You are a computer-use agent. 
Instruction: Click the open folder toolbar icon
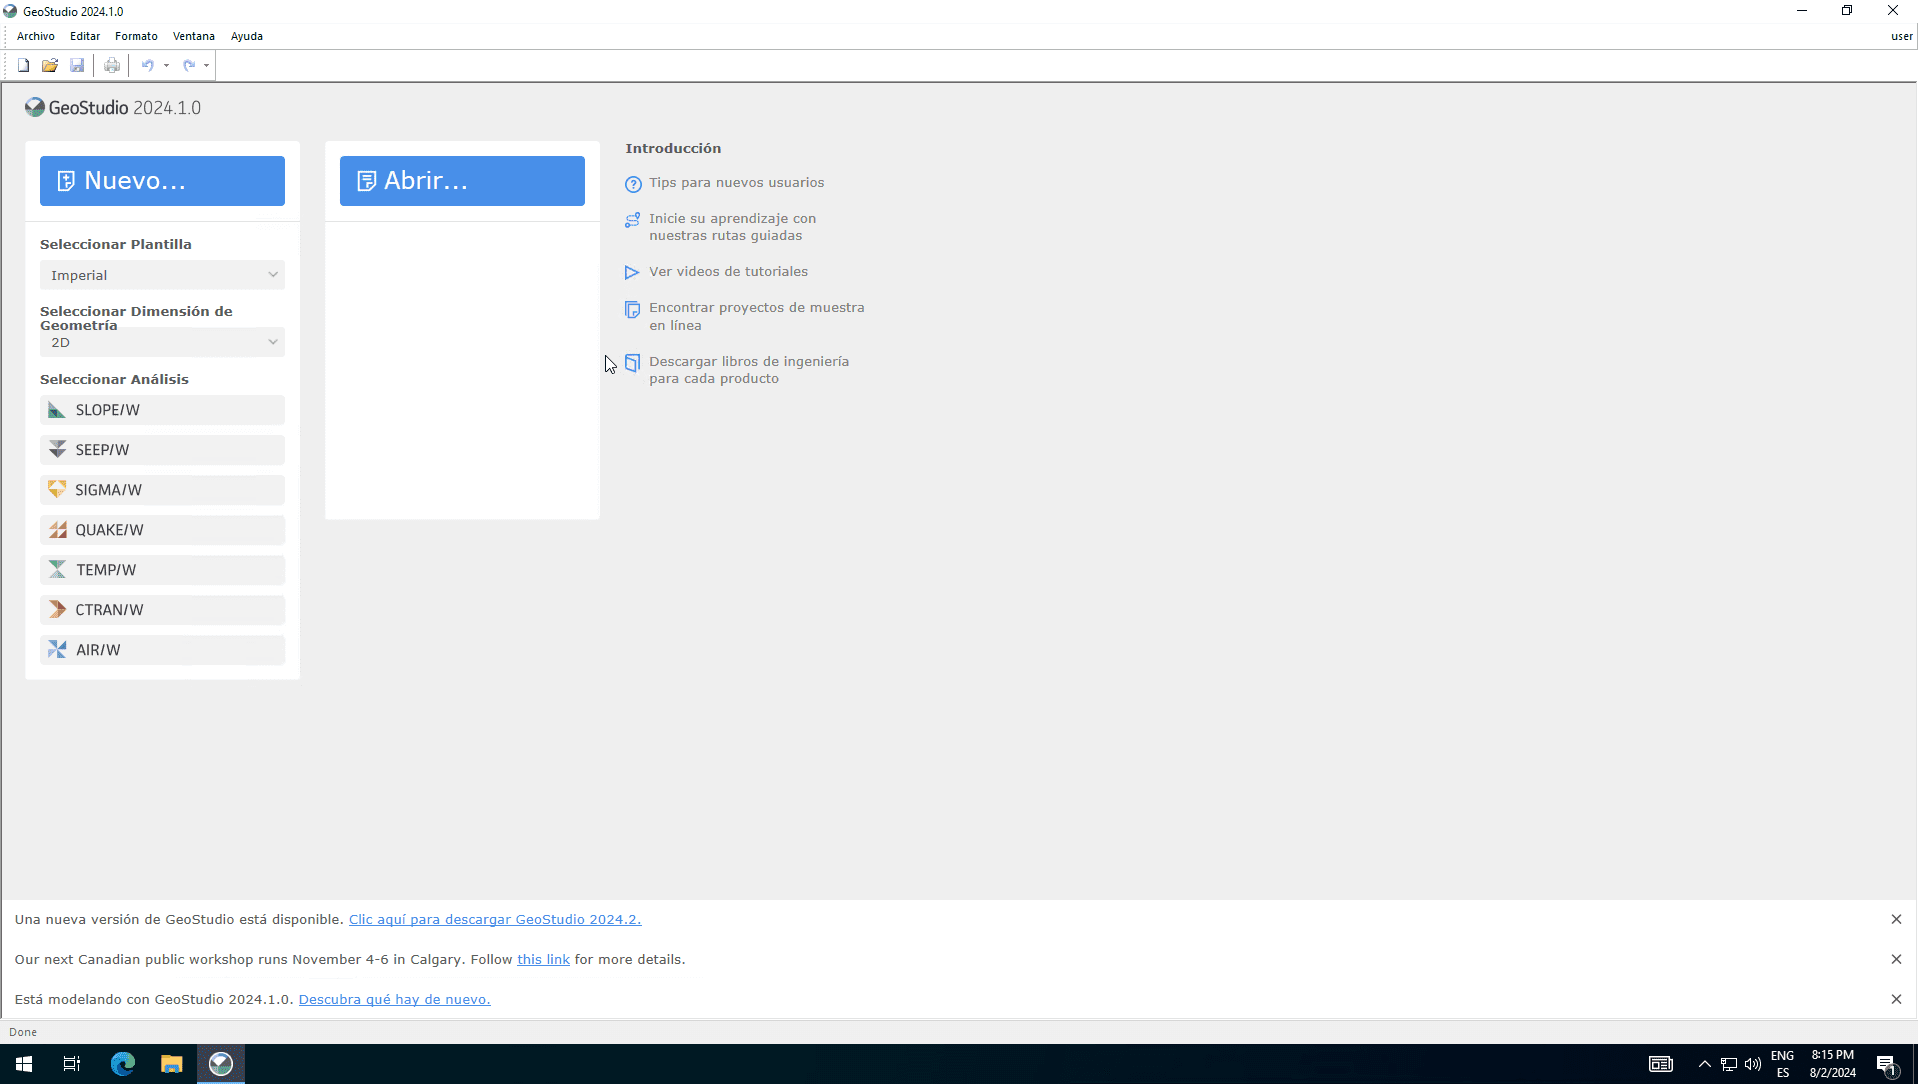50,66
